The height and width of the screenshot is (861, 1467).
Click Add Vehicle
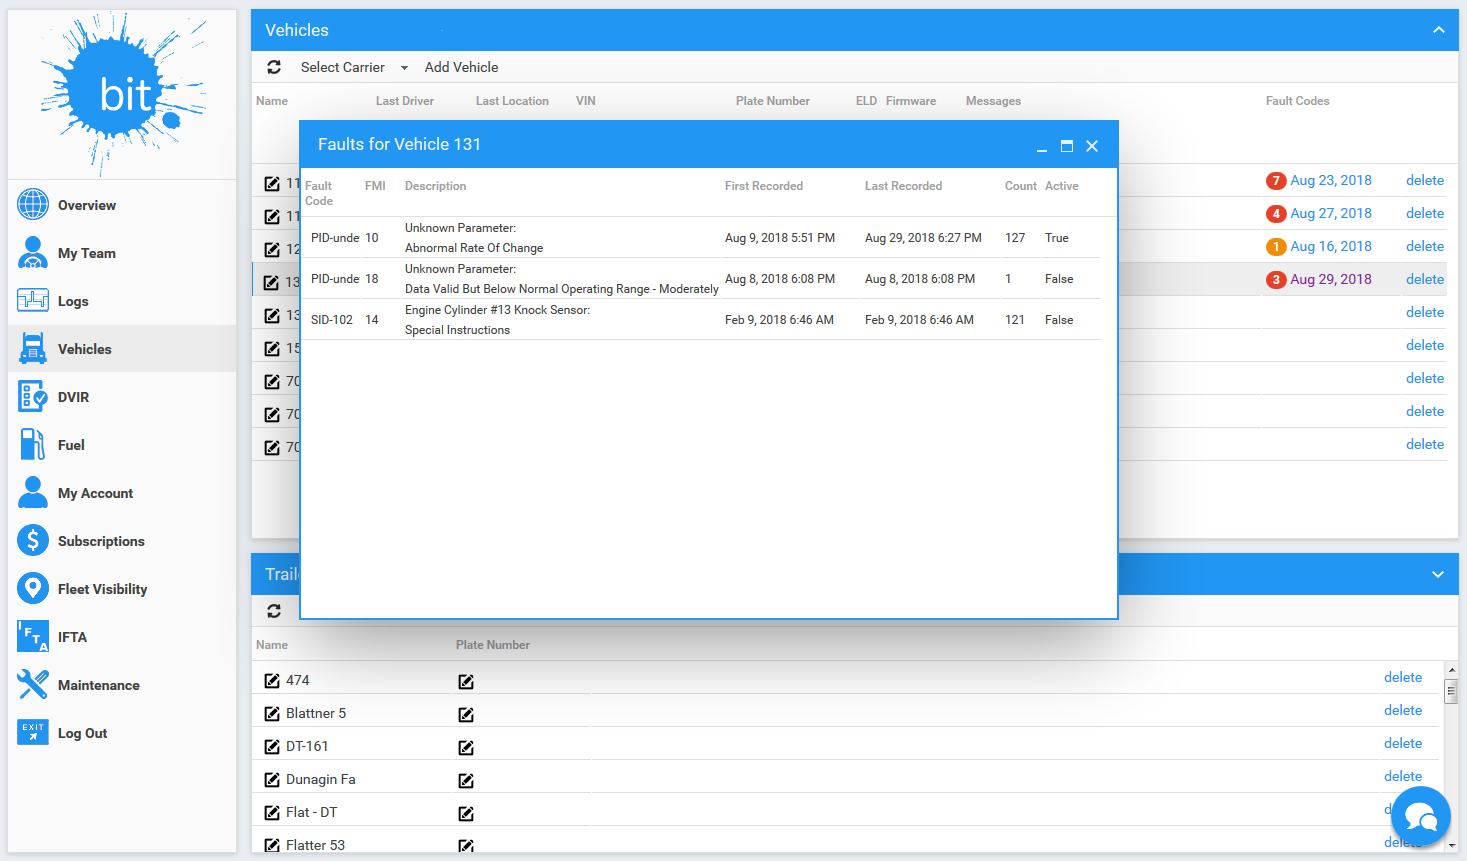coord(461,67)
